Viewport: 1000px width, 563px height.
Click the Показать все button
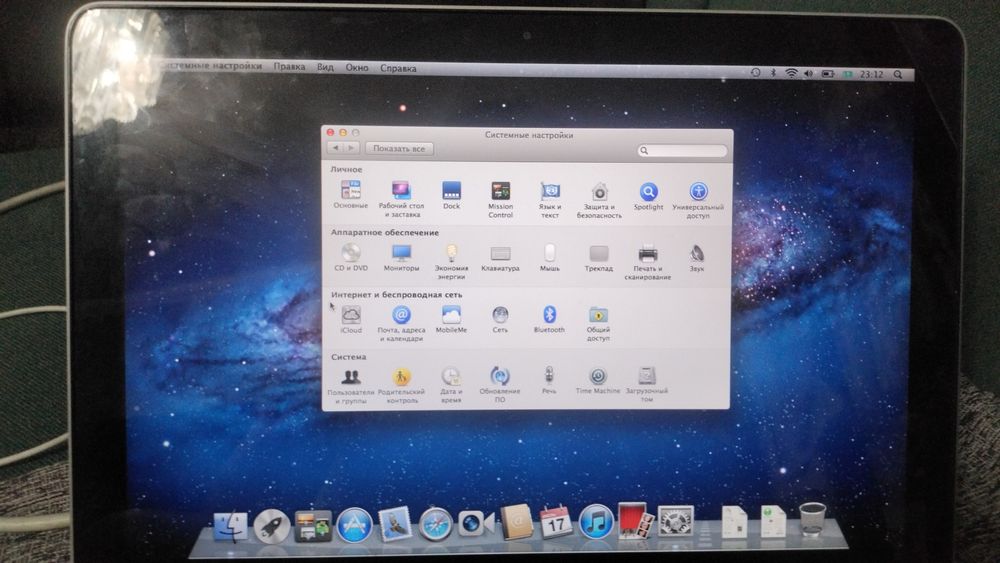pyautogui.click(x=399, y=149)
